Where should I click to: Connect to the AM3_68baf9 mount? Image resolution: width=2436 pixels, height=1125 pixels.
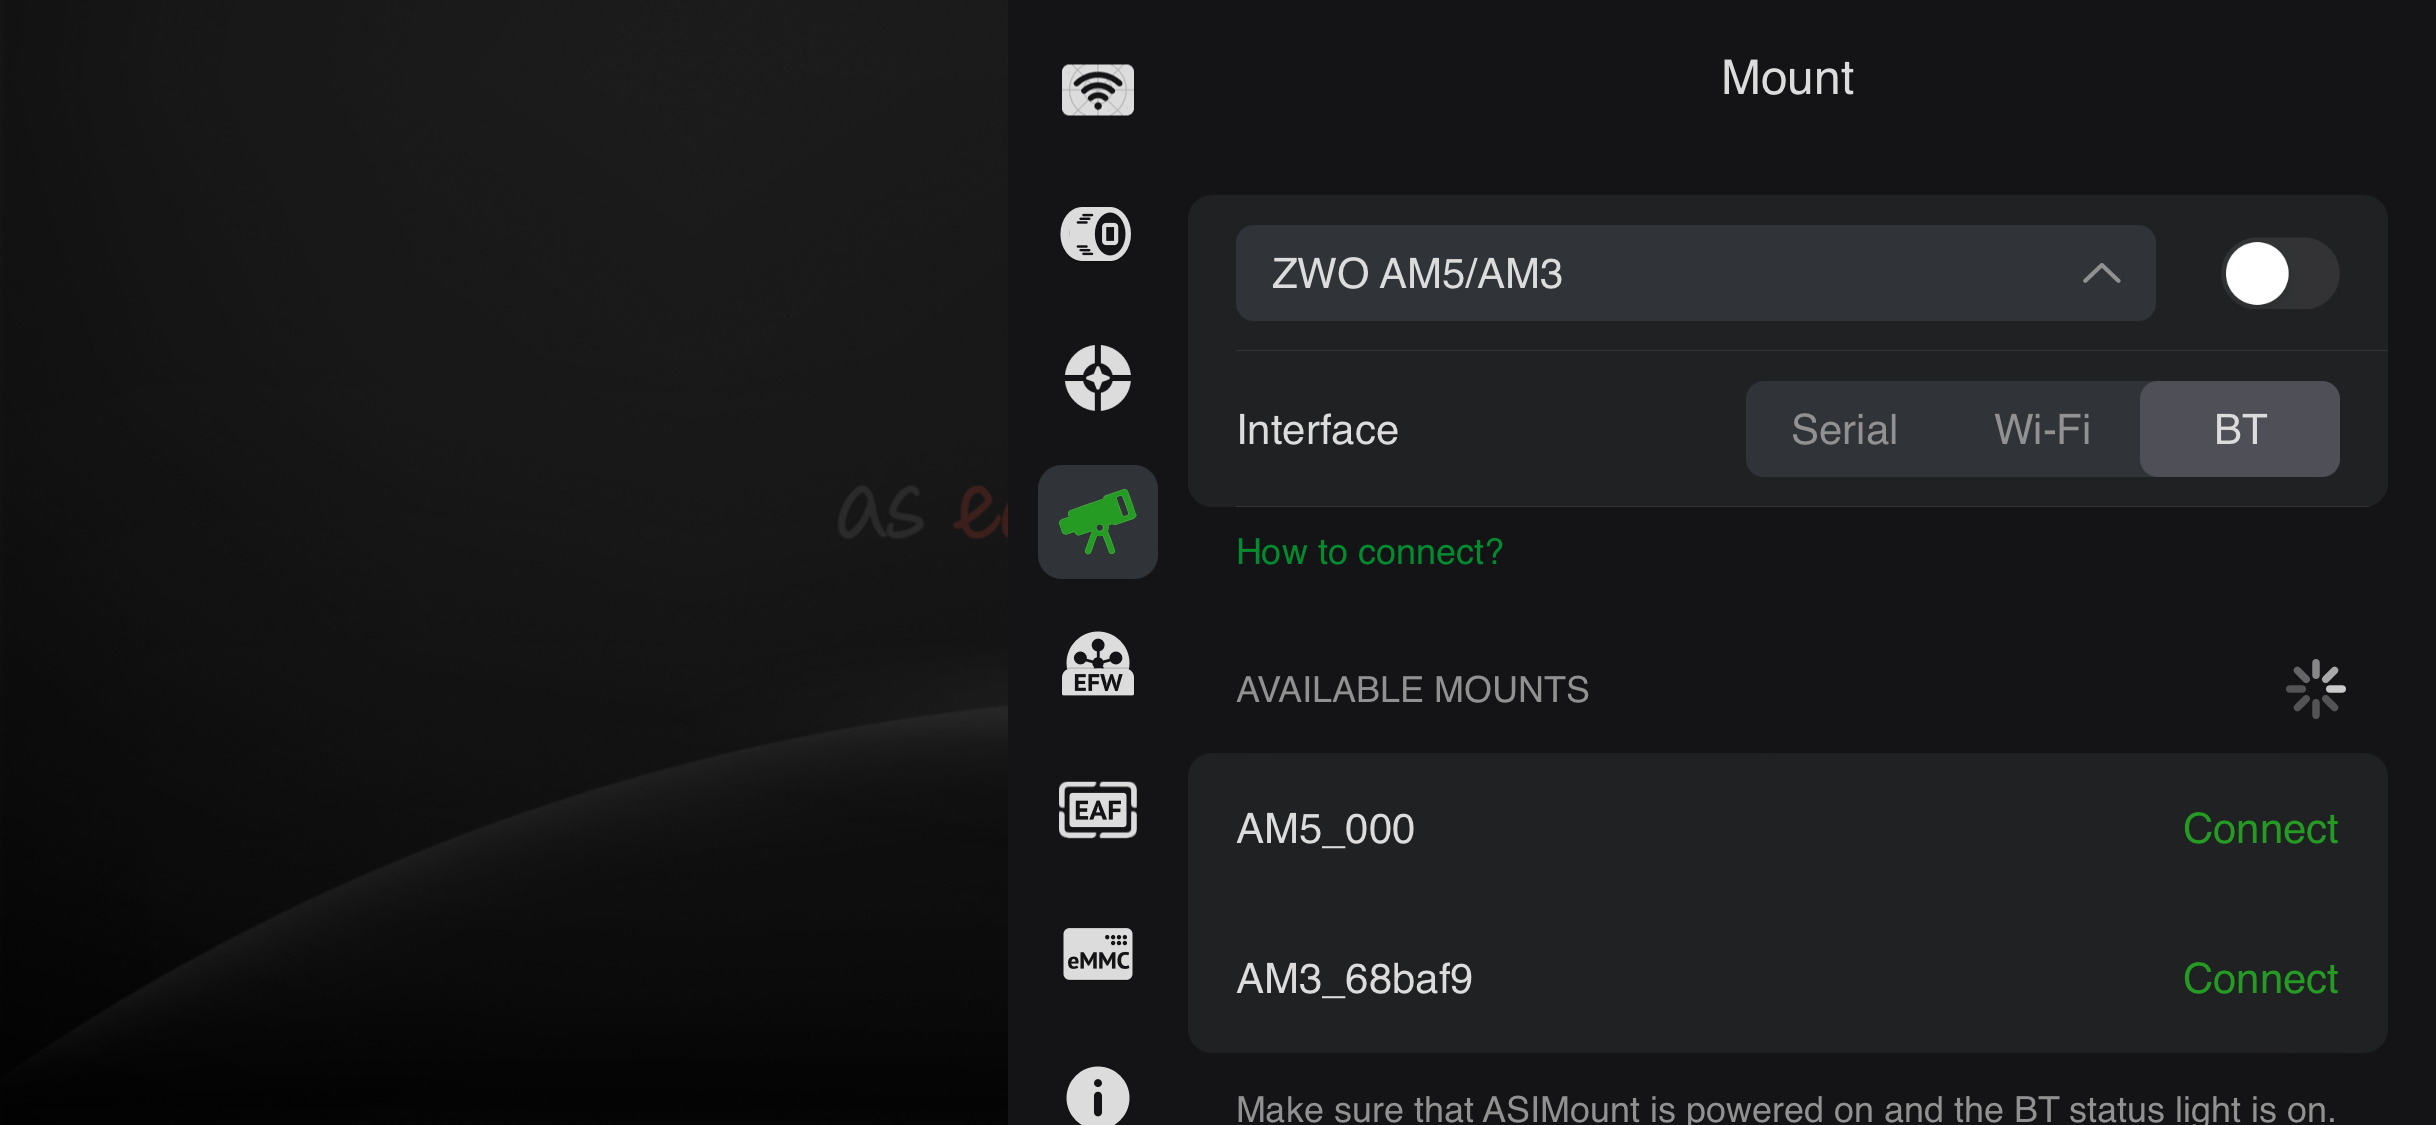(2260, 979)
